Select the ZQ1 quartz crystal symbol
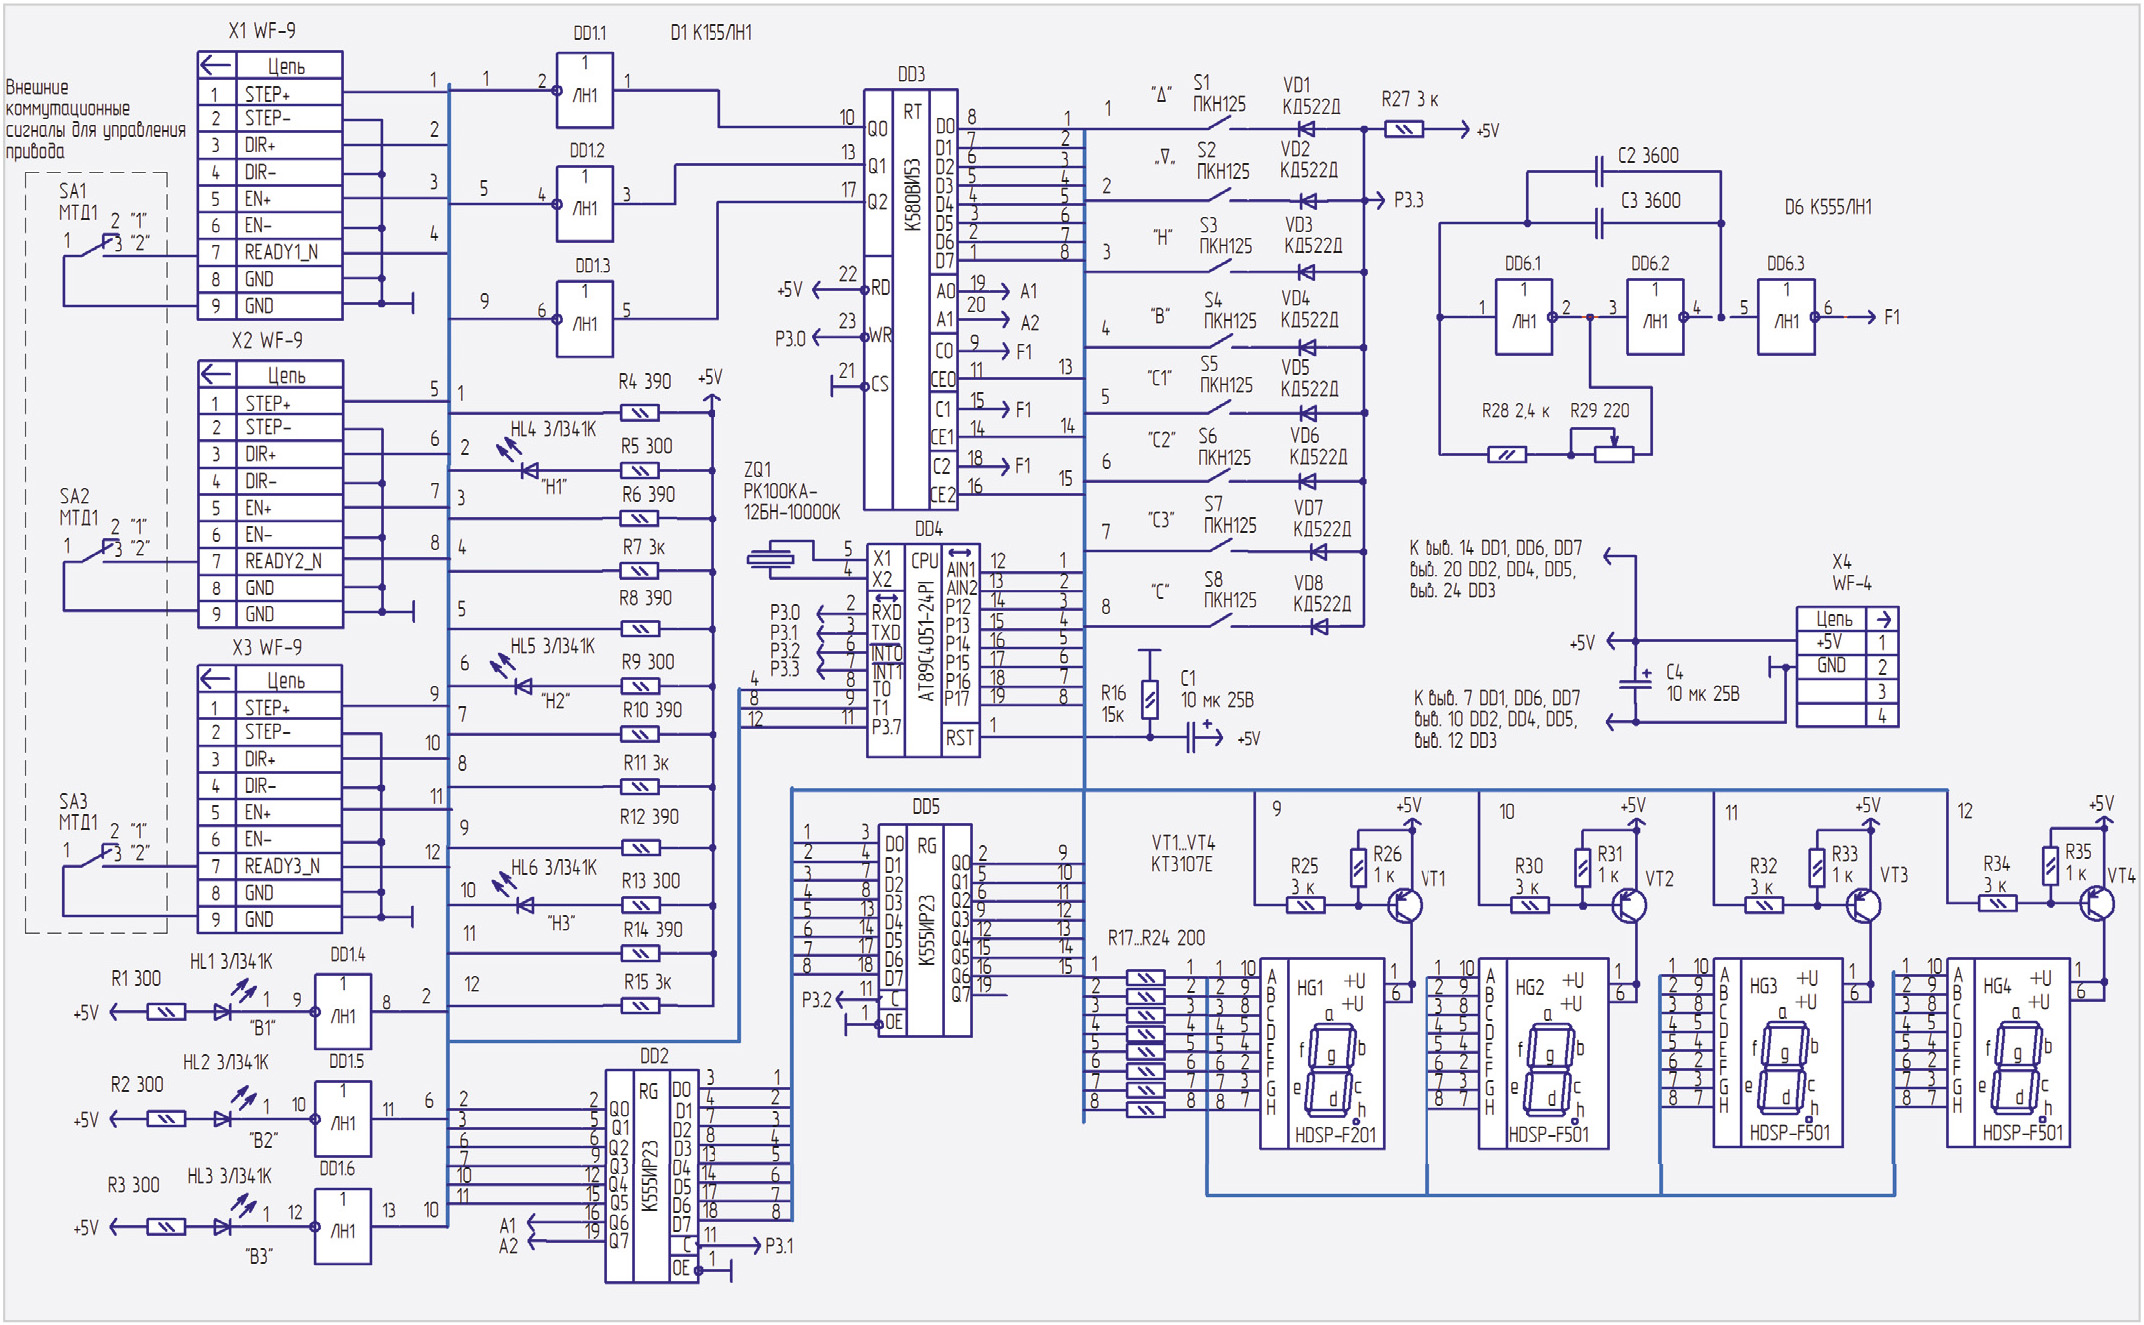The width and height of the screenshot is (2144, 1325). (x=770, y=560)
